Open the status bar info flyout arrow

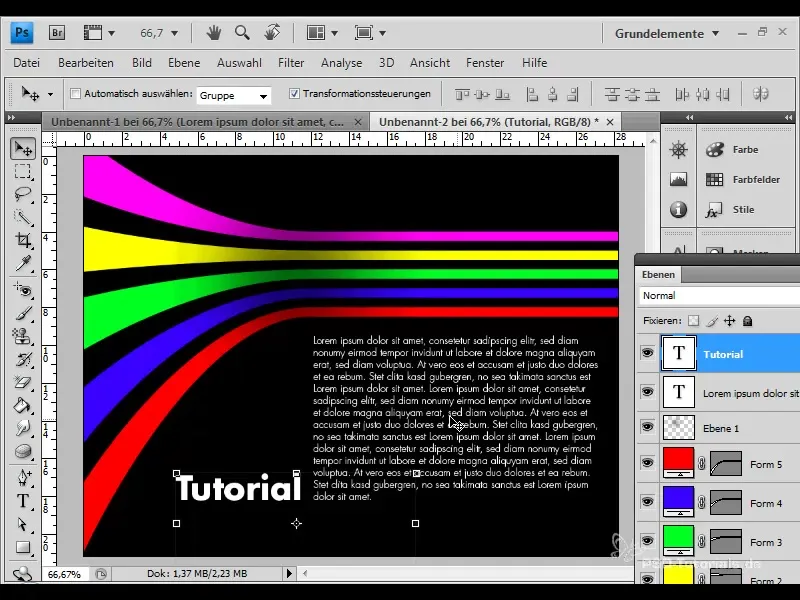pyautogui.click(x=289, y=573)
